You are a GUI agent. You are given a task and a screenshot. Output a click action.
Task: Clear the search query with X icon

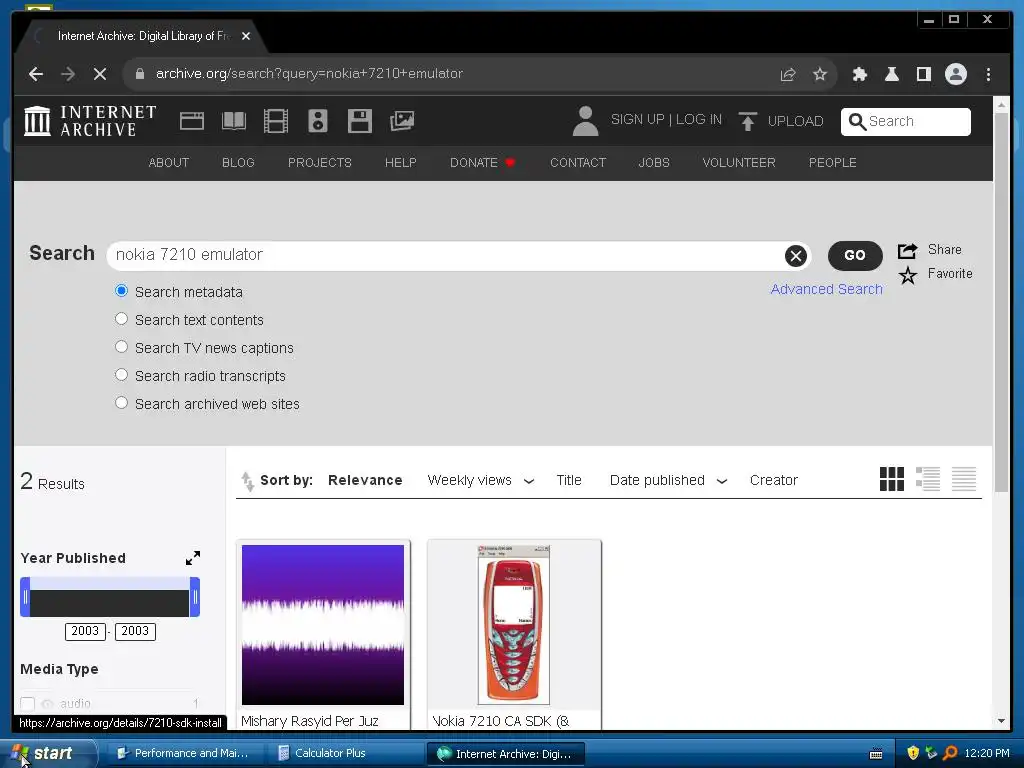coord(795,256)
